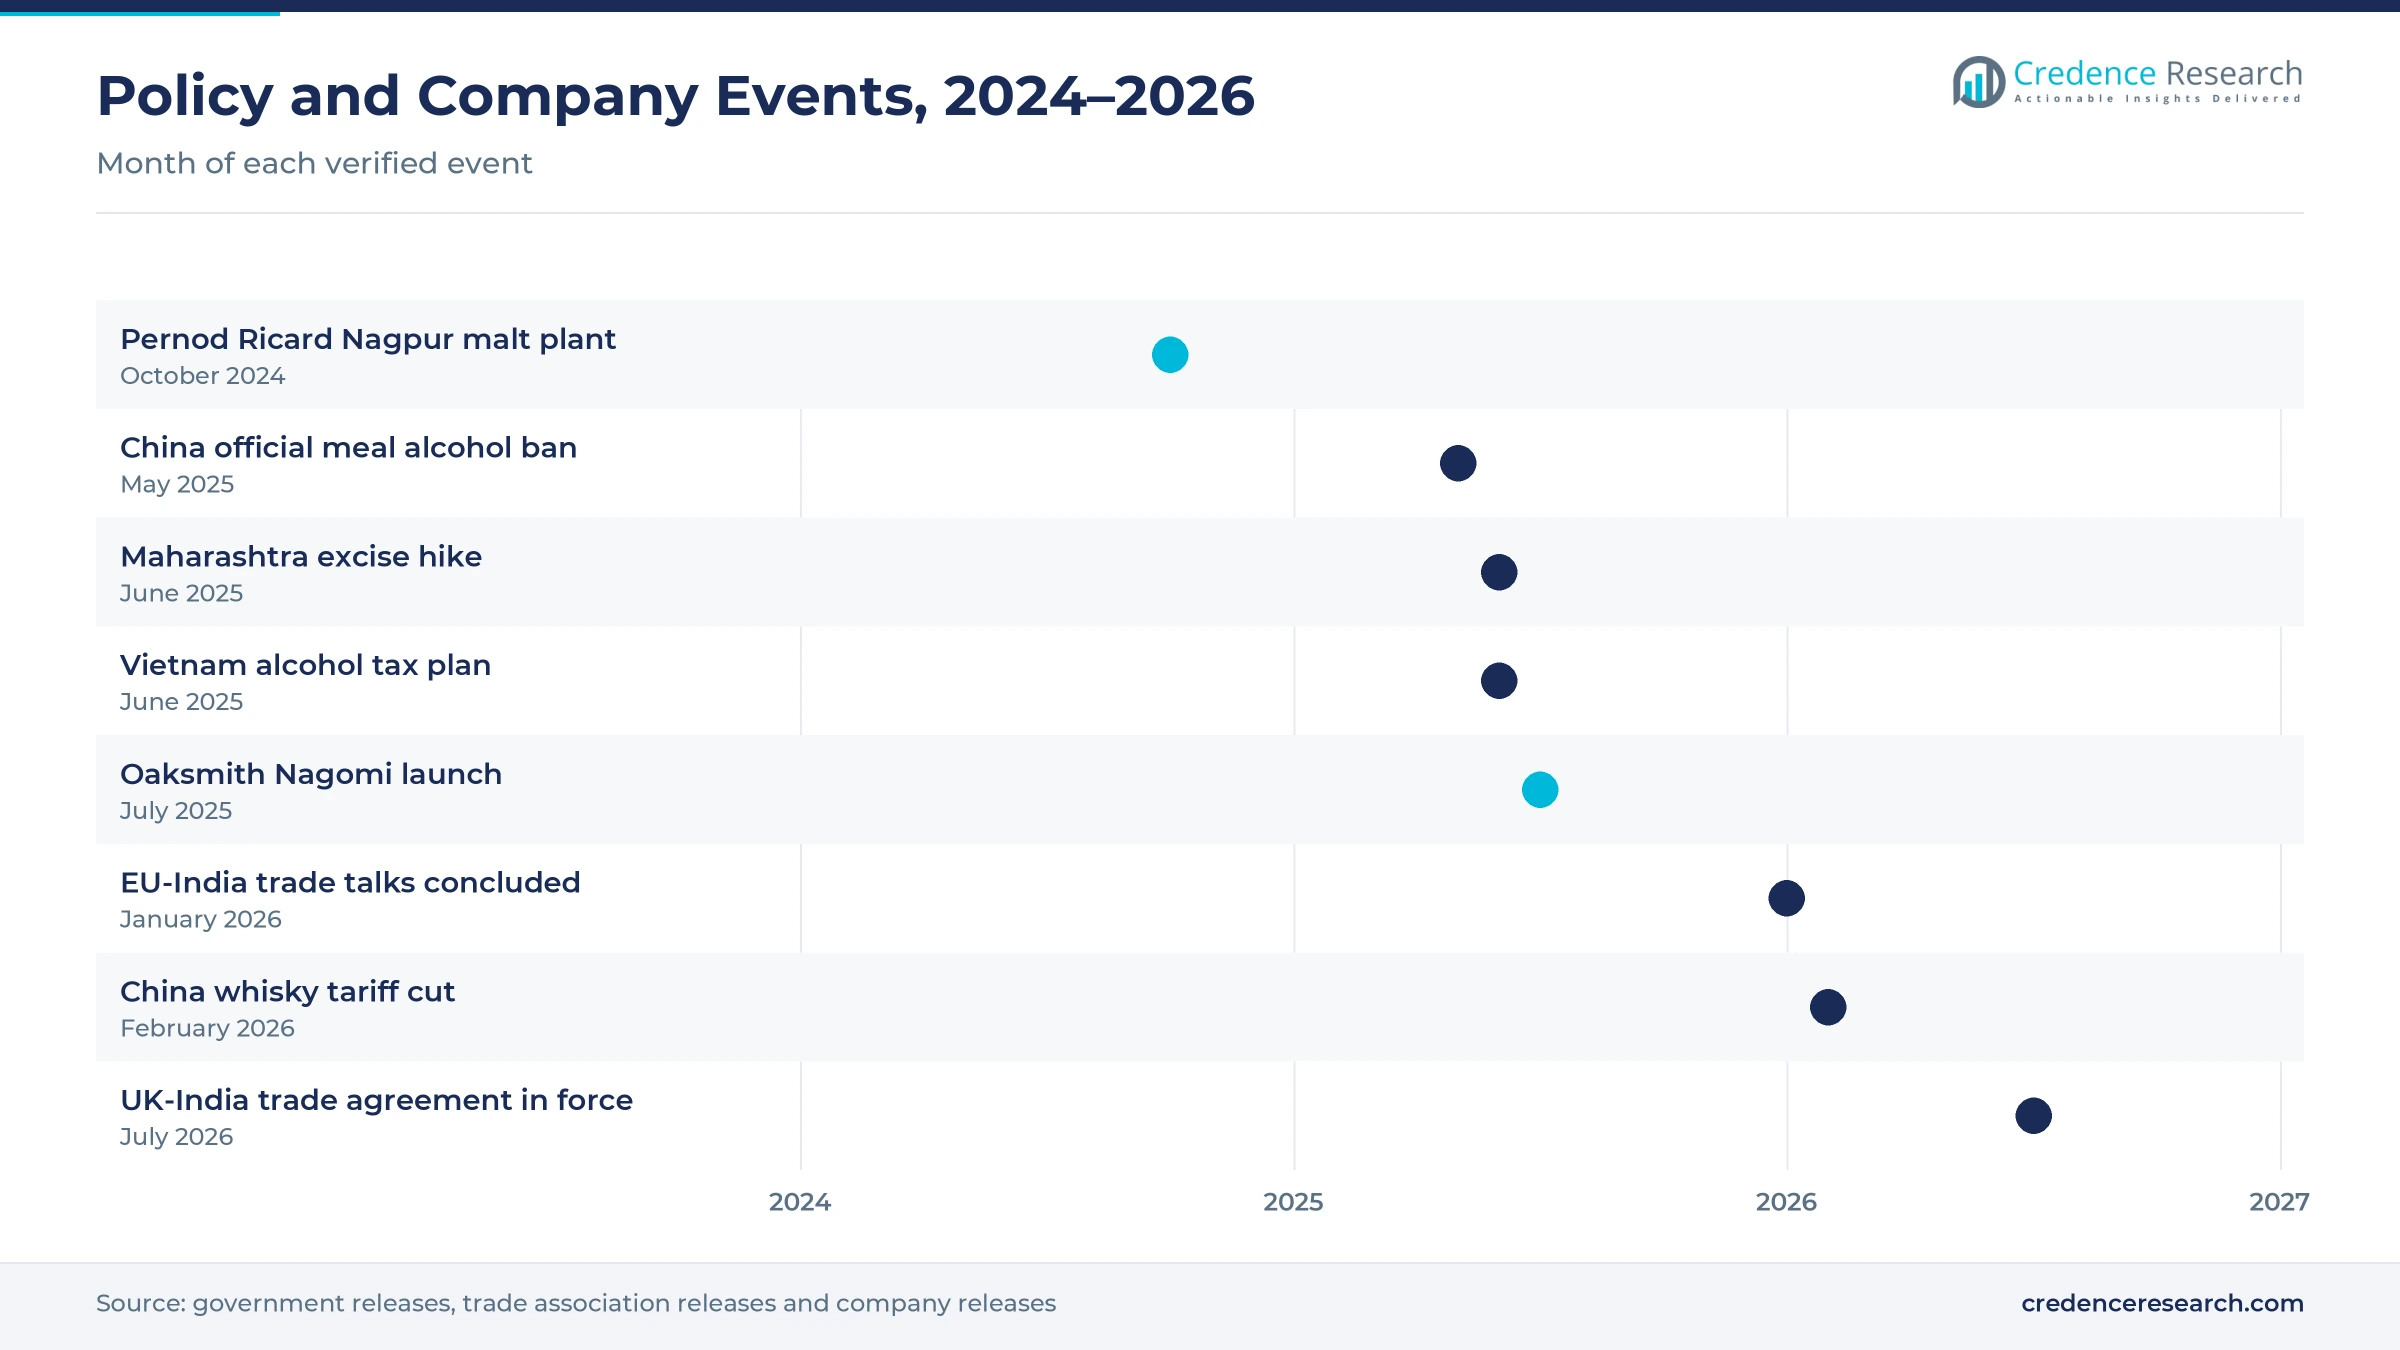
Task: Select the Pernod Ricard Nagpur October 2024 marker
Action: 1170,355
